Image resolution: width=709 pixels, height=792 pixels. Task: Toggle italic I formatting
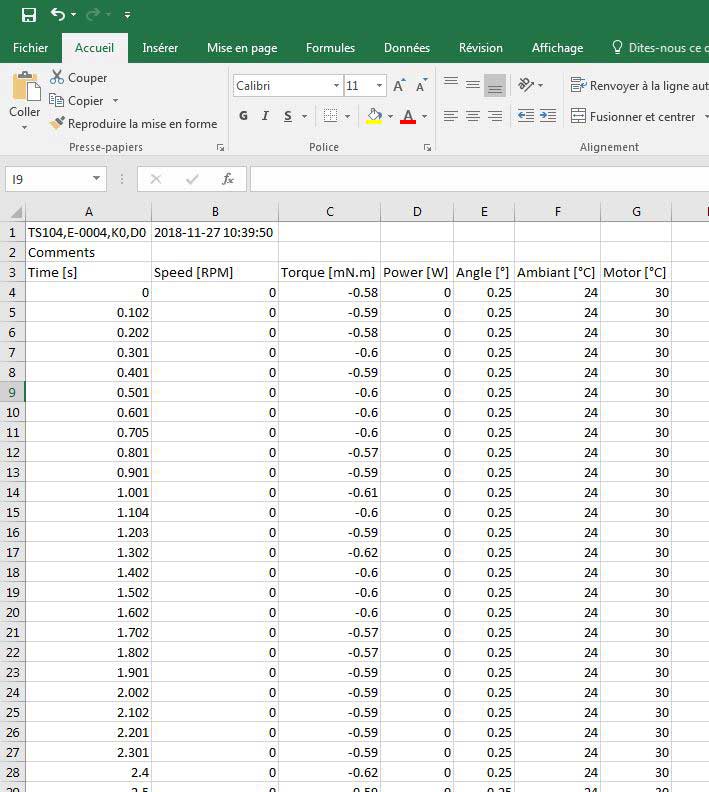tap(265, 117)
